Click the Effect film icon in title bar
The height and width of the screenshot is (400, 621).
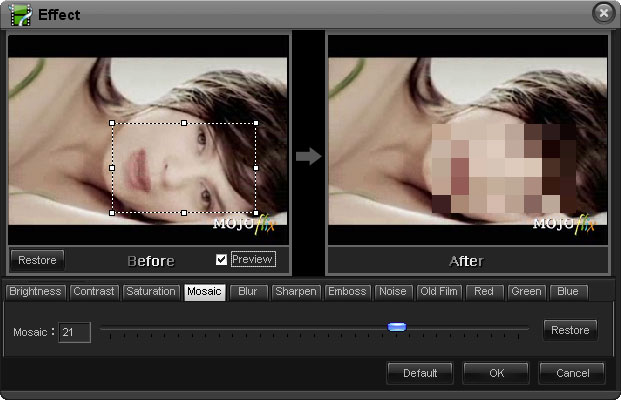coord(20,14)
